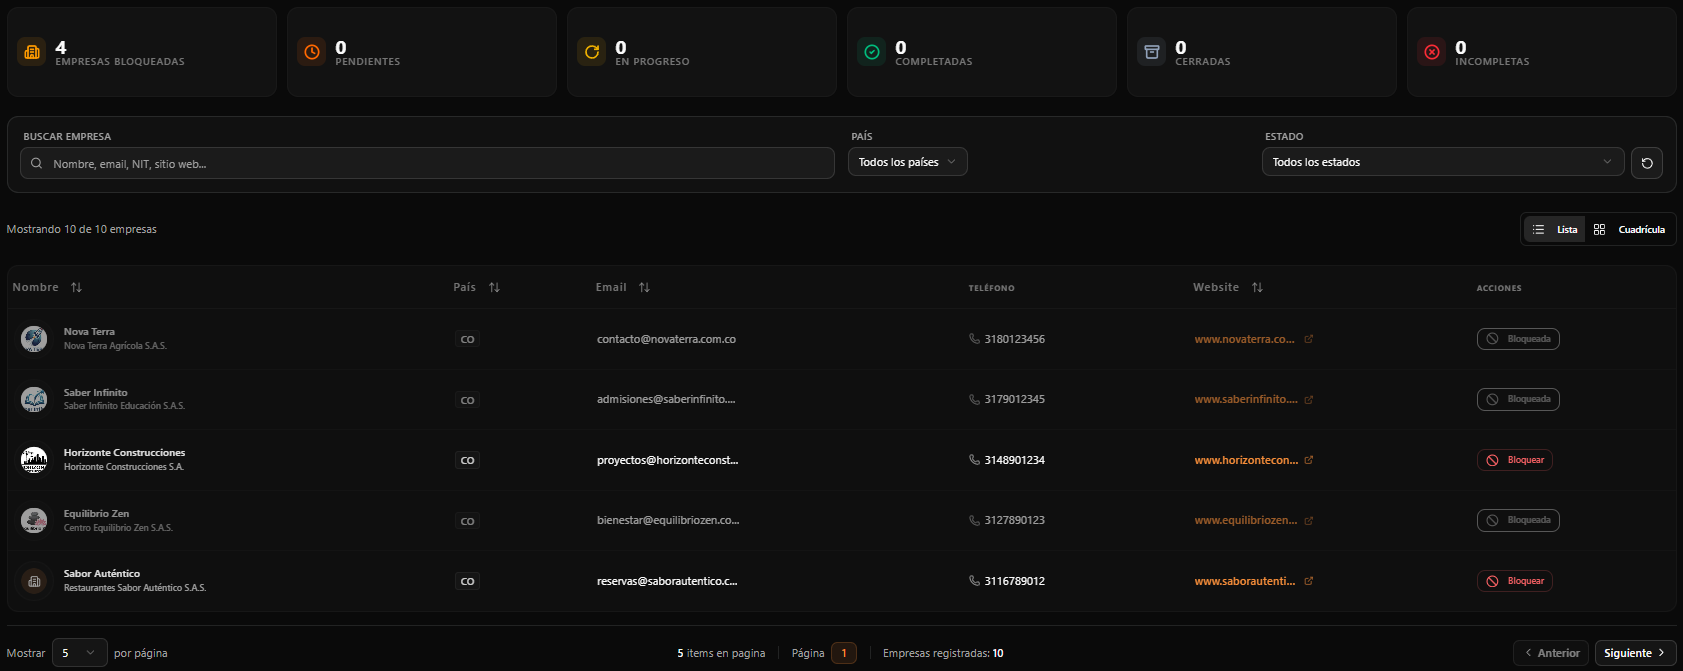The image size is (1683, 671).
Task: Open www.saberinfinito... website link
Action: pos(1246,399)
